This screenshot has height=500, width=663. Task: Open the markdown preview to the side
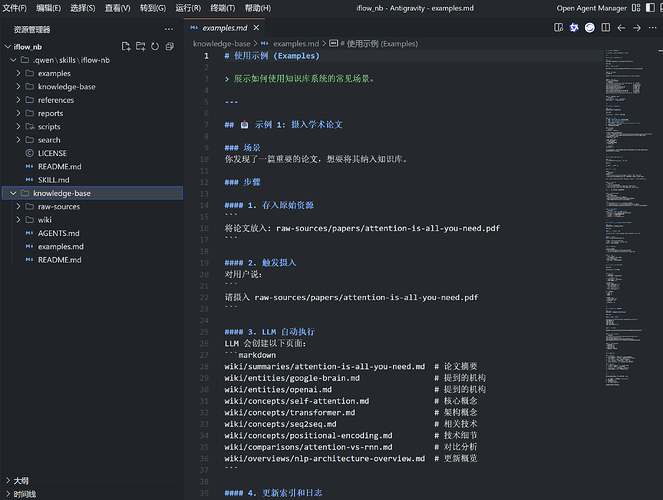558,28
